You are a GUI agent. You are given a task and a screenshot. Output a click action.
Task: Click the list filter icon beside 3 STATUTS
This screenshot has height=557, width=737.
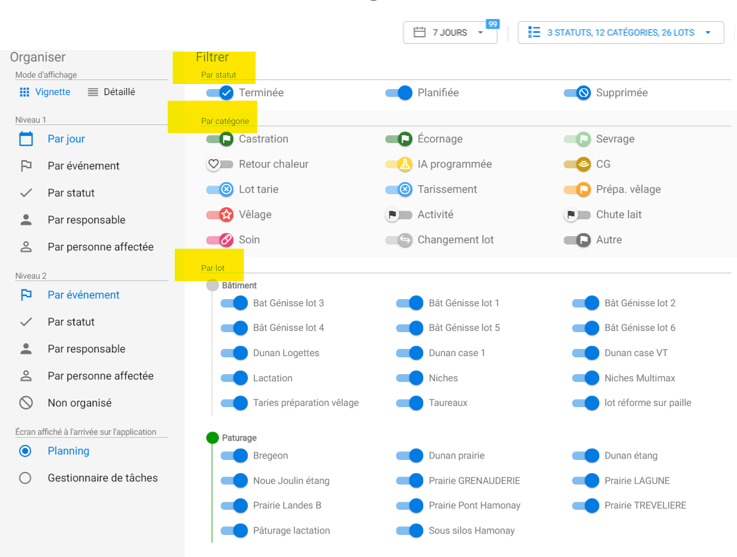pos(534,32)
